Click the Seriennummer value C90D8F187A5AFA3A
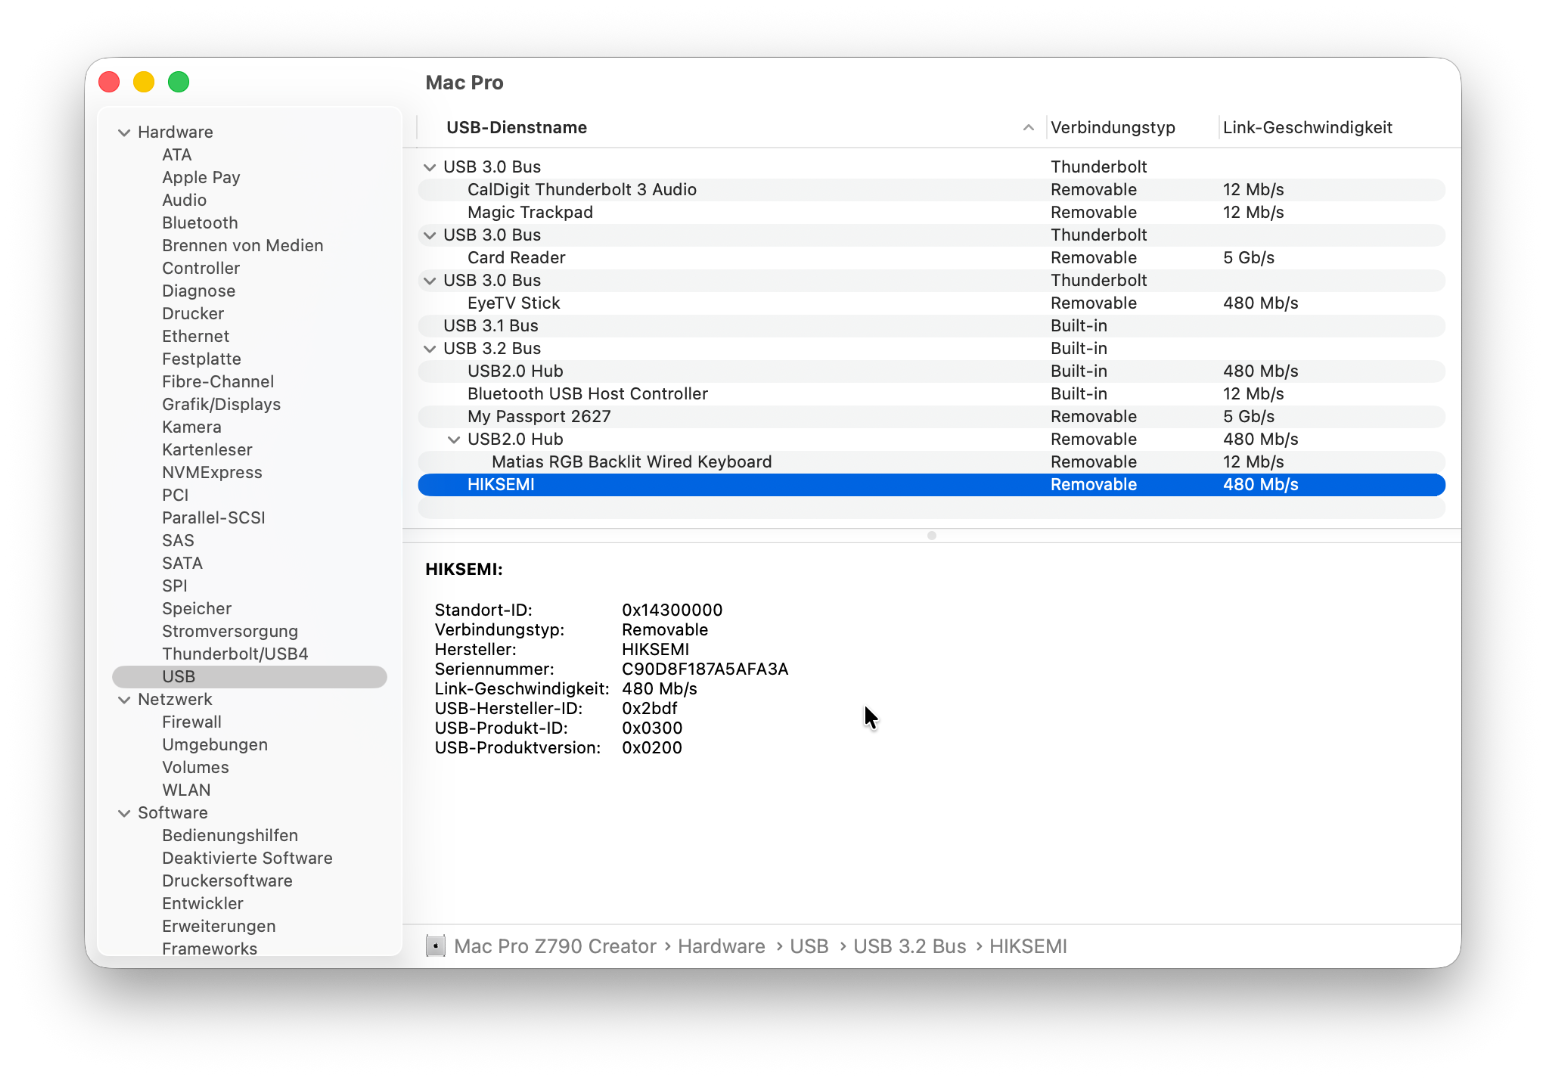 coord(705,669)
